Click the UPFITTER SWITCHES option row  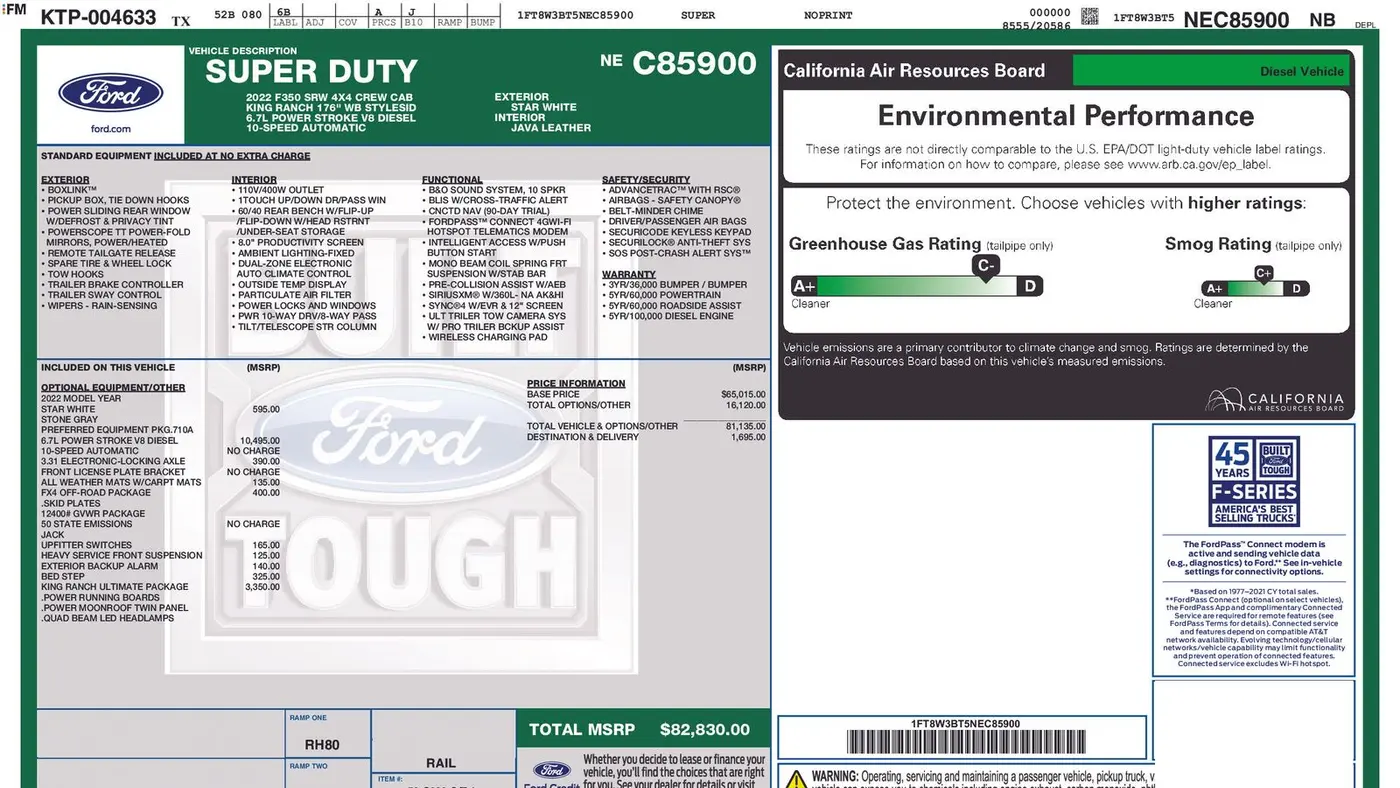[x=160, y=545]
